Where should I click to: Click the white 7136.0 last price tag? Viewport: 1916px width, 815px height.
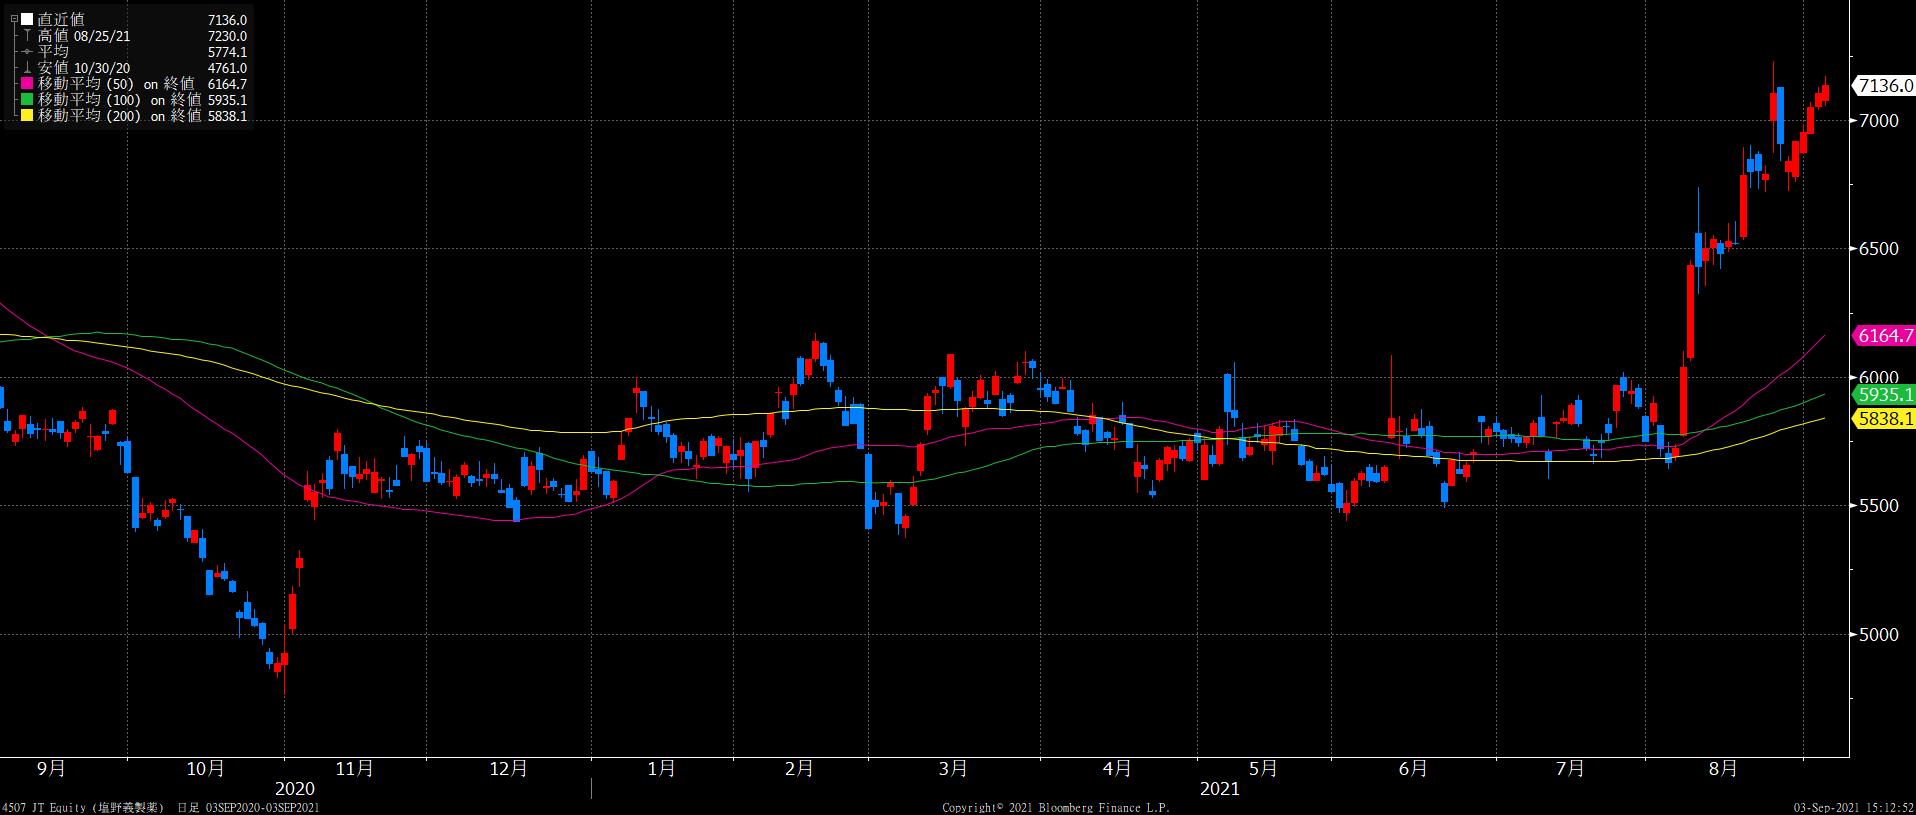click(1883, 86)
